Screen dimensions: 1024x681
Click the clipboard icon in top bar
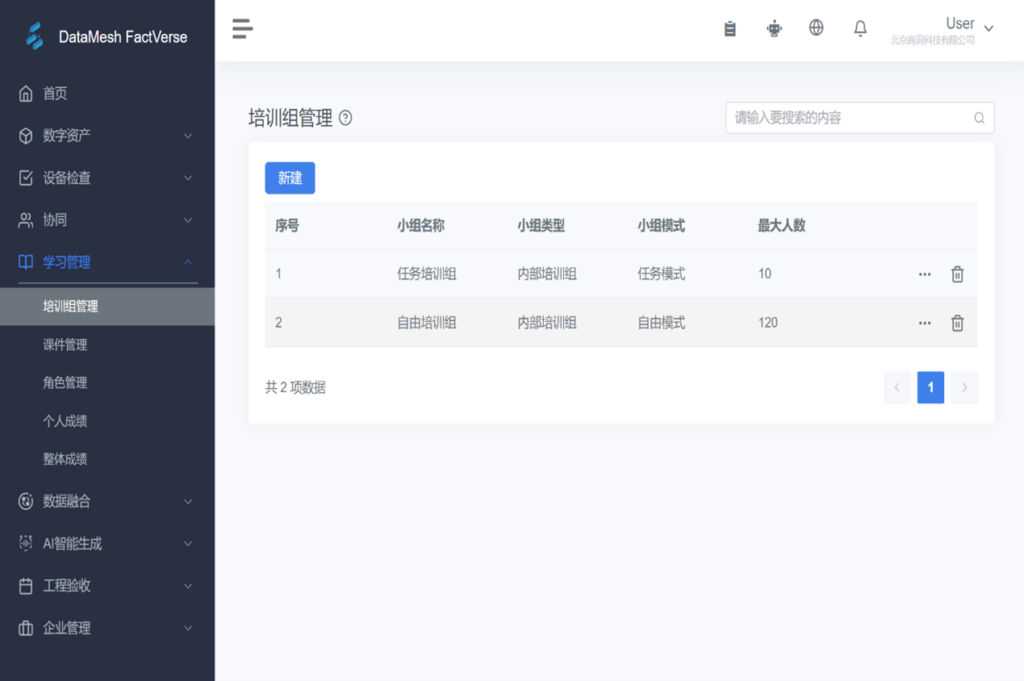point(730,29)
